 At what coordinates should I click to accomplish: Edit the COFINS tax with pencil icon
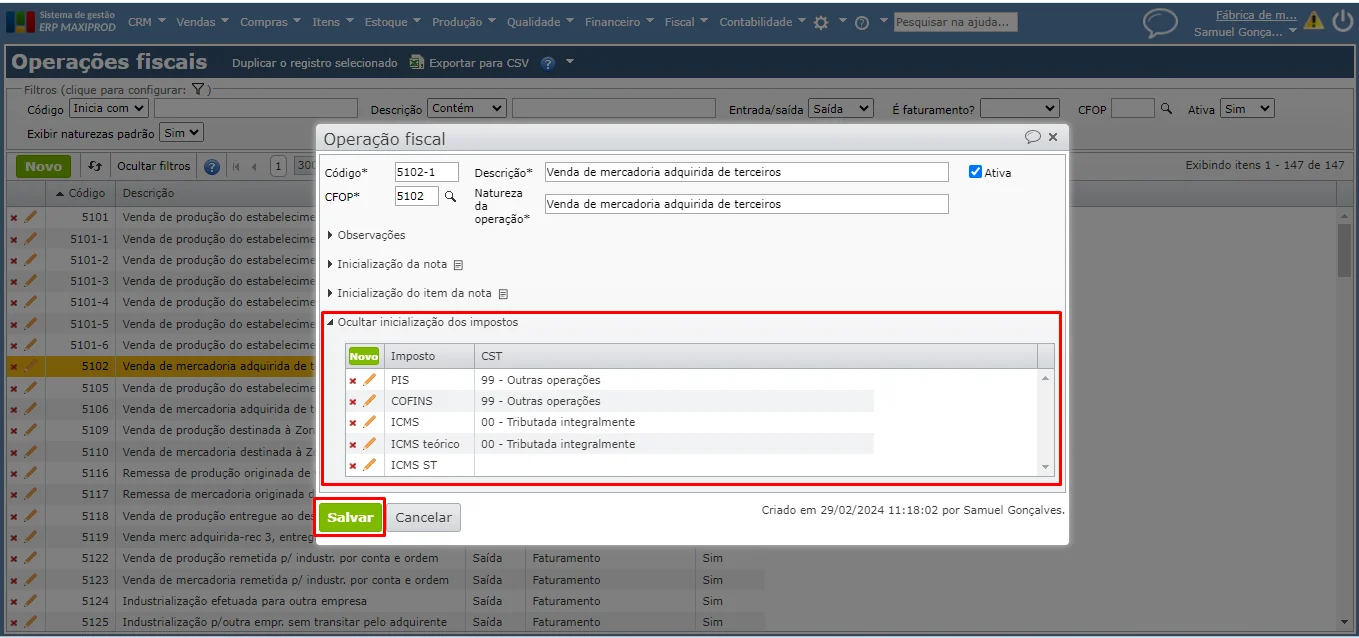(x=370, y=401)
